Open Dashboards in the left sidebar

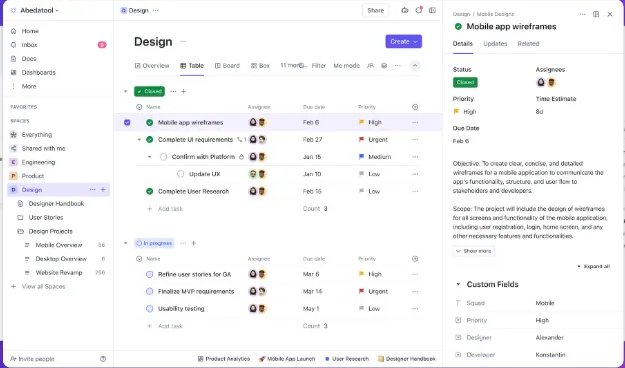pyautogui.click(x=38, y=73)
